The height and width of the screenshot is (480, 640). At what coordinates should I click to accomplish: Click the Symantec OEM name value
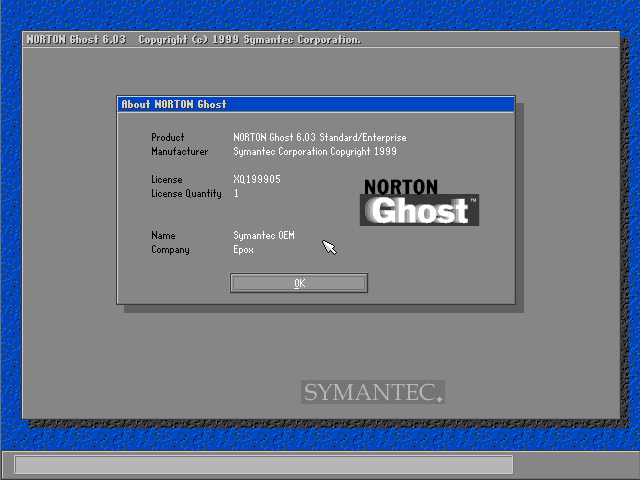264,236
